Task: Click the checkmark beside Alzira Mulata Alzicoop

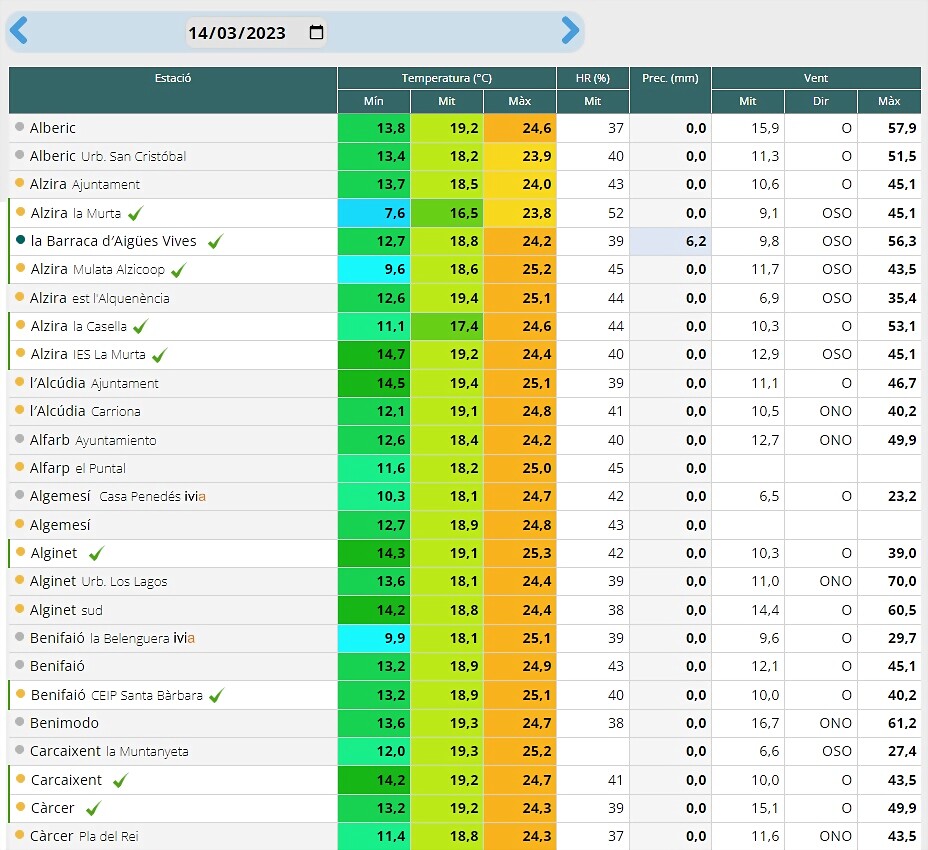Action: tap(178, 270)
